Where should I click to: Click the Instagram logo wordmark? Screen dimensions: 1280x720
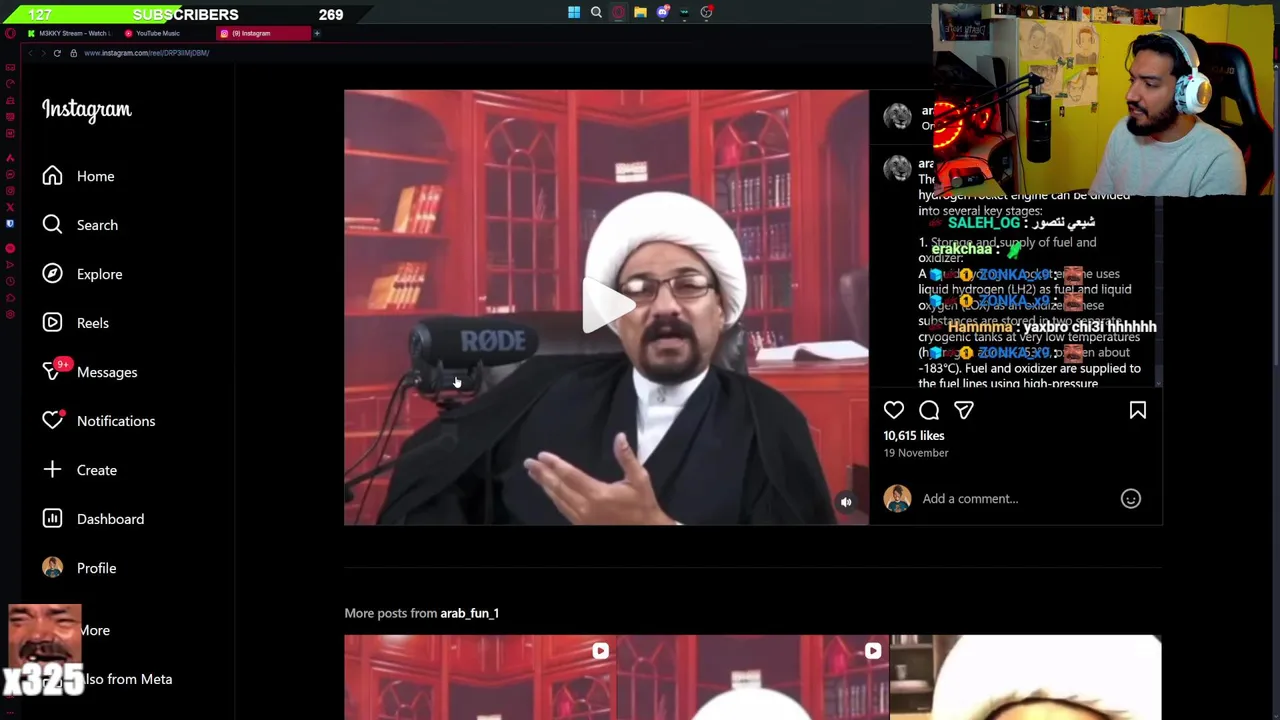click(87, 110)
